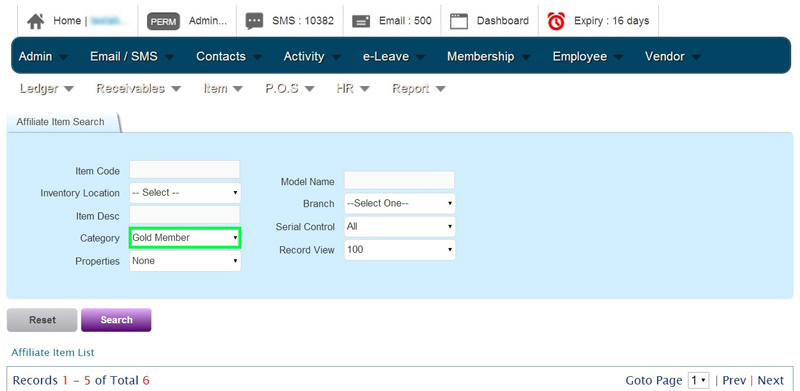Click the Dashboard window icon
The image size is (800, 391).
coord(459,21)
